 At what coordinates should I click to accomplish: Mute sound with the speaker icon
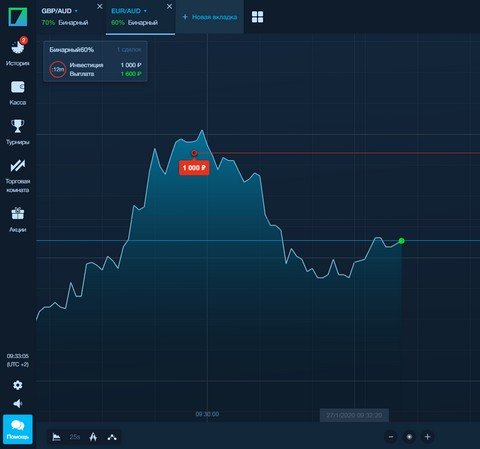[x=18, y=403]
